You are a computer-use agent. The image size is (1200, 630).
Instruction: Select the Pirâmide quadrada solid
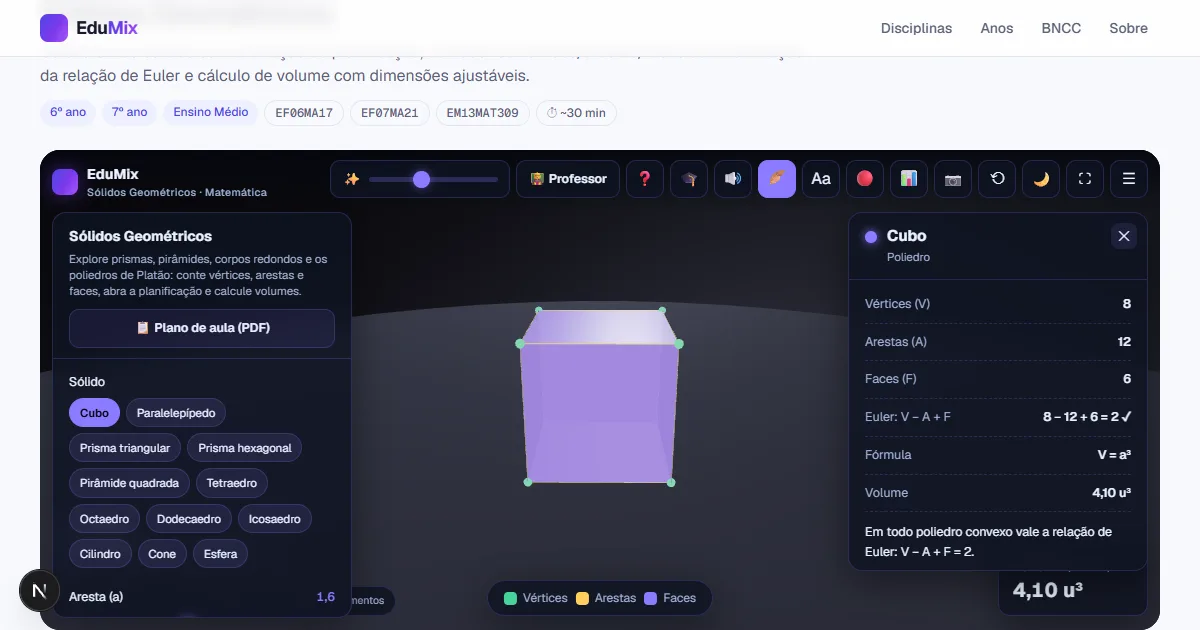pos(129,483)
